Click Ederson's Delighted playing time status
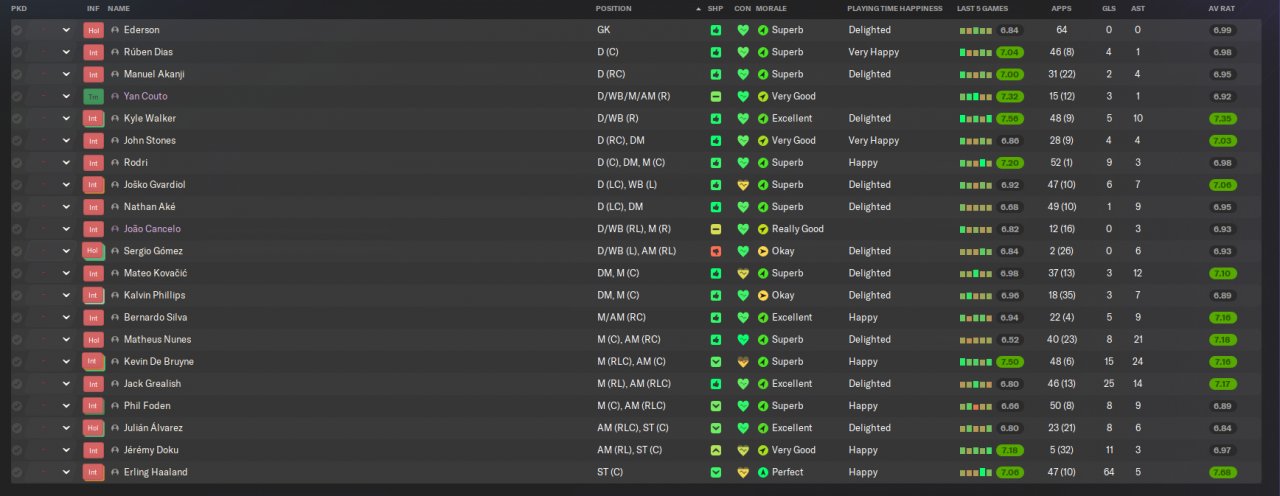1280x496 pixels. click(x=869, y=30)
